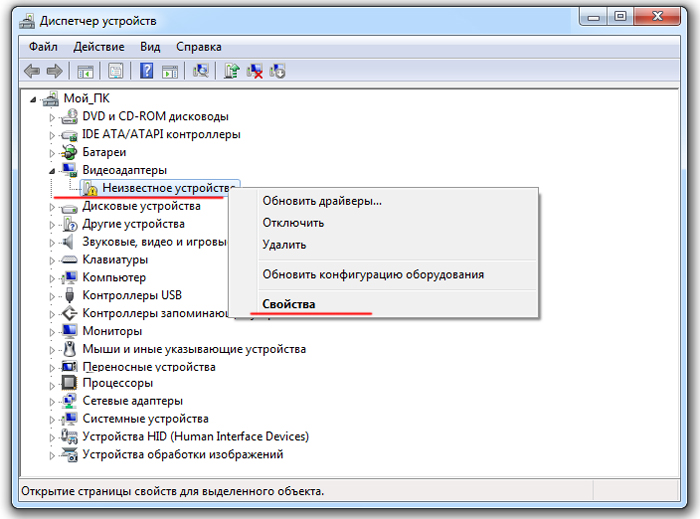Expand the Процессоры tree node
This screenshot has height=519, width=700.
coord(52,383)
